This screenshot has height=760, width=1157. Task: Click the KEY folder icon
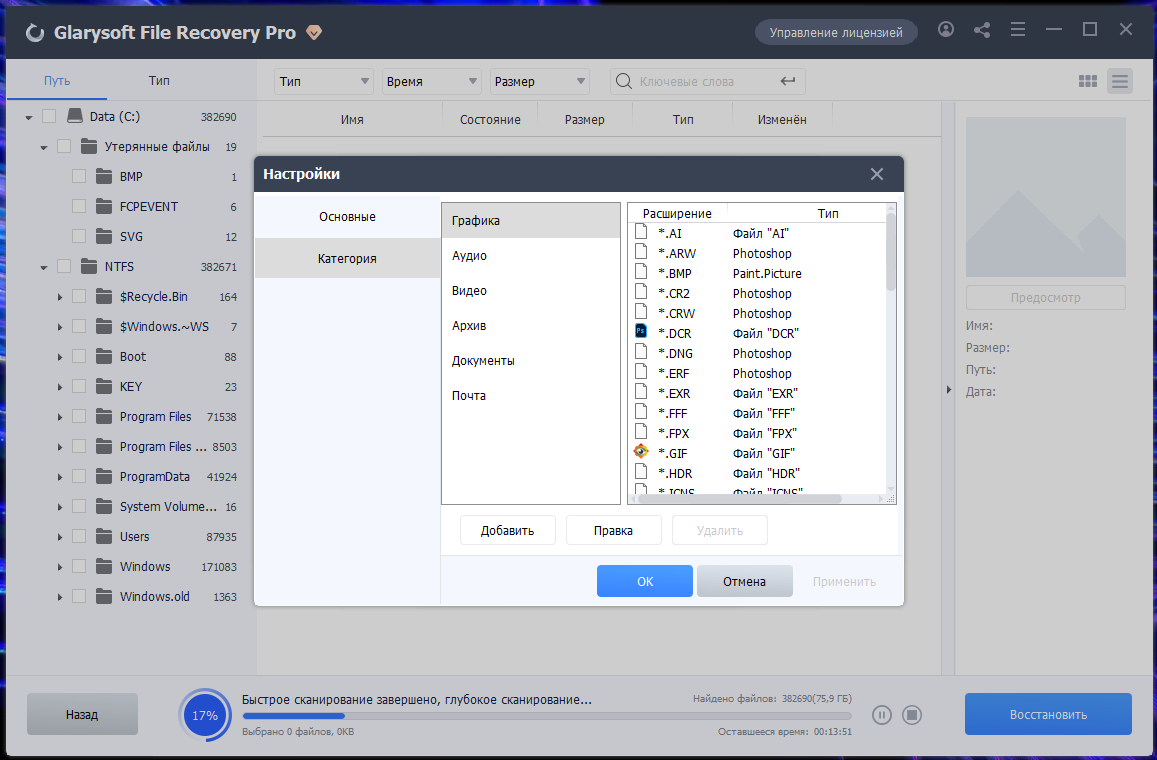104,386
